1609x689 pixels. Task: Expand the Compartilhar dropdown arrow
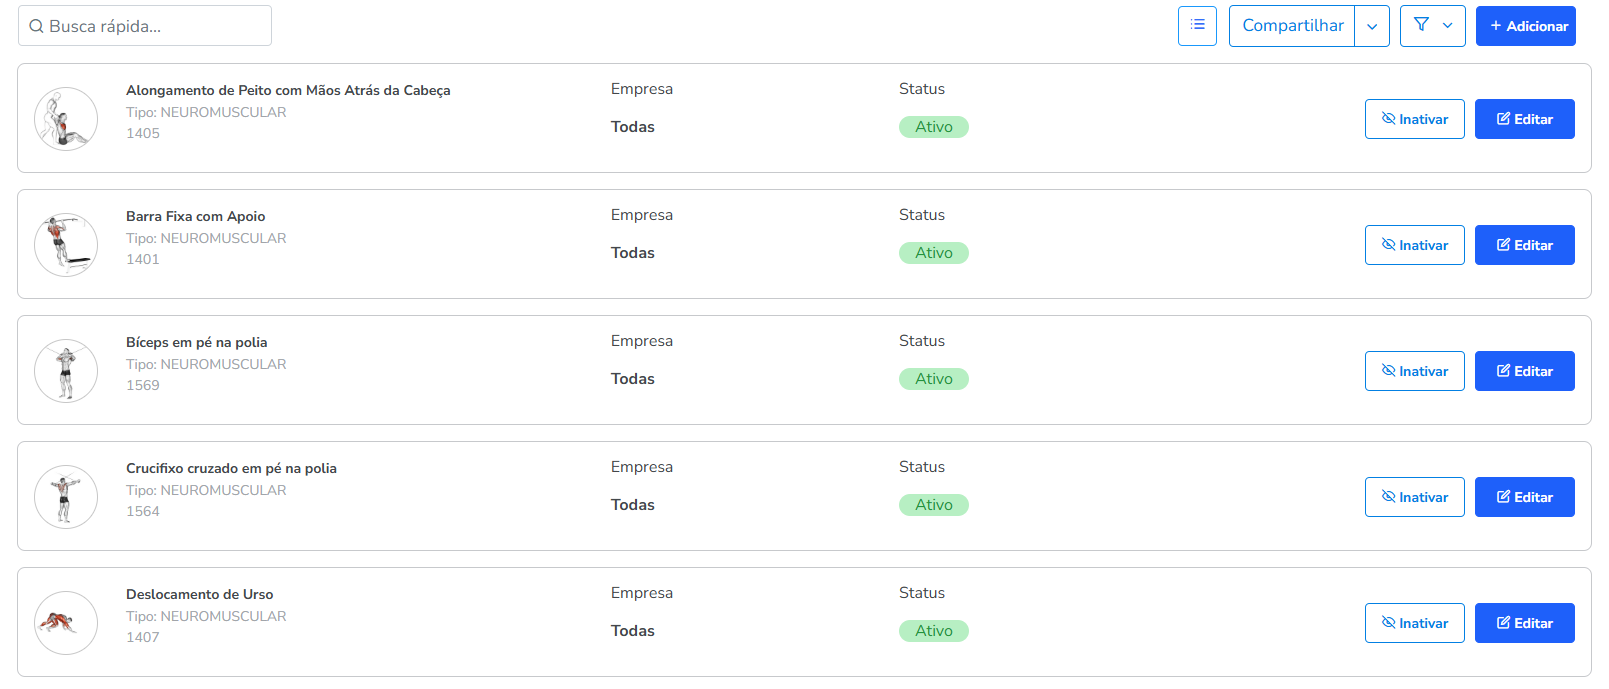point(1372,26)
